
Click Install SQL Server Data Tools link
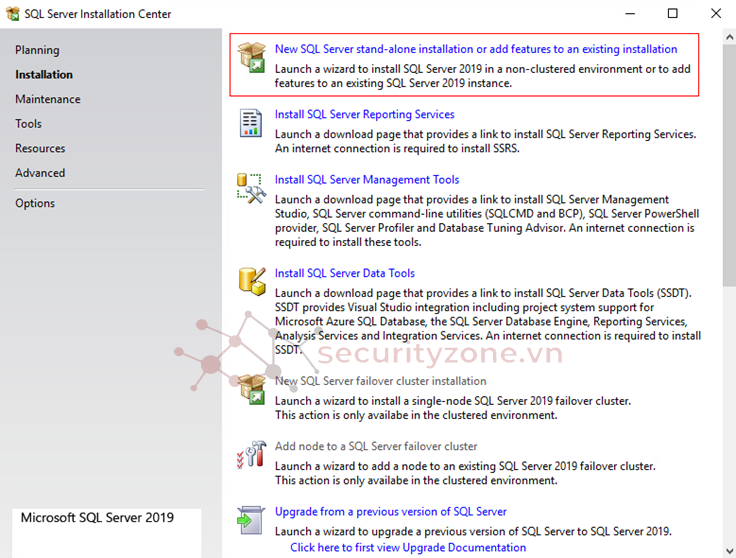(x=345, y=273)
